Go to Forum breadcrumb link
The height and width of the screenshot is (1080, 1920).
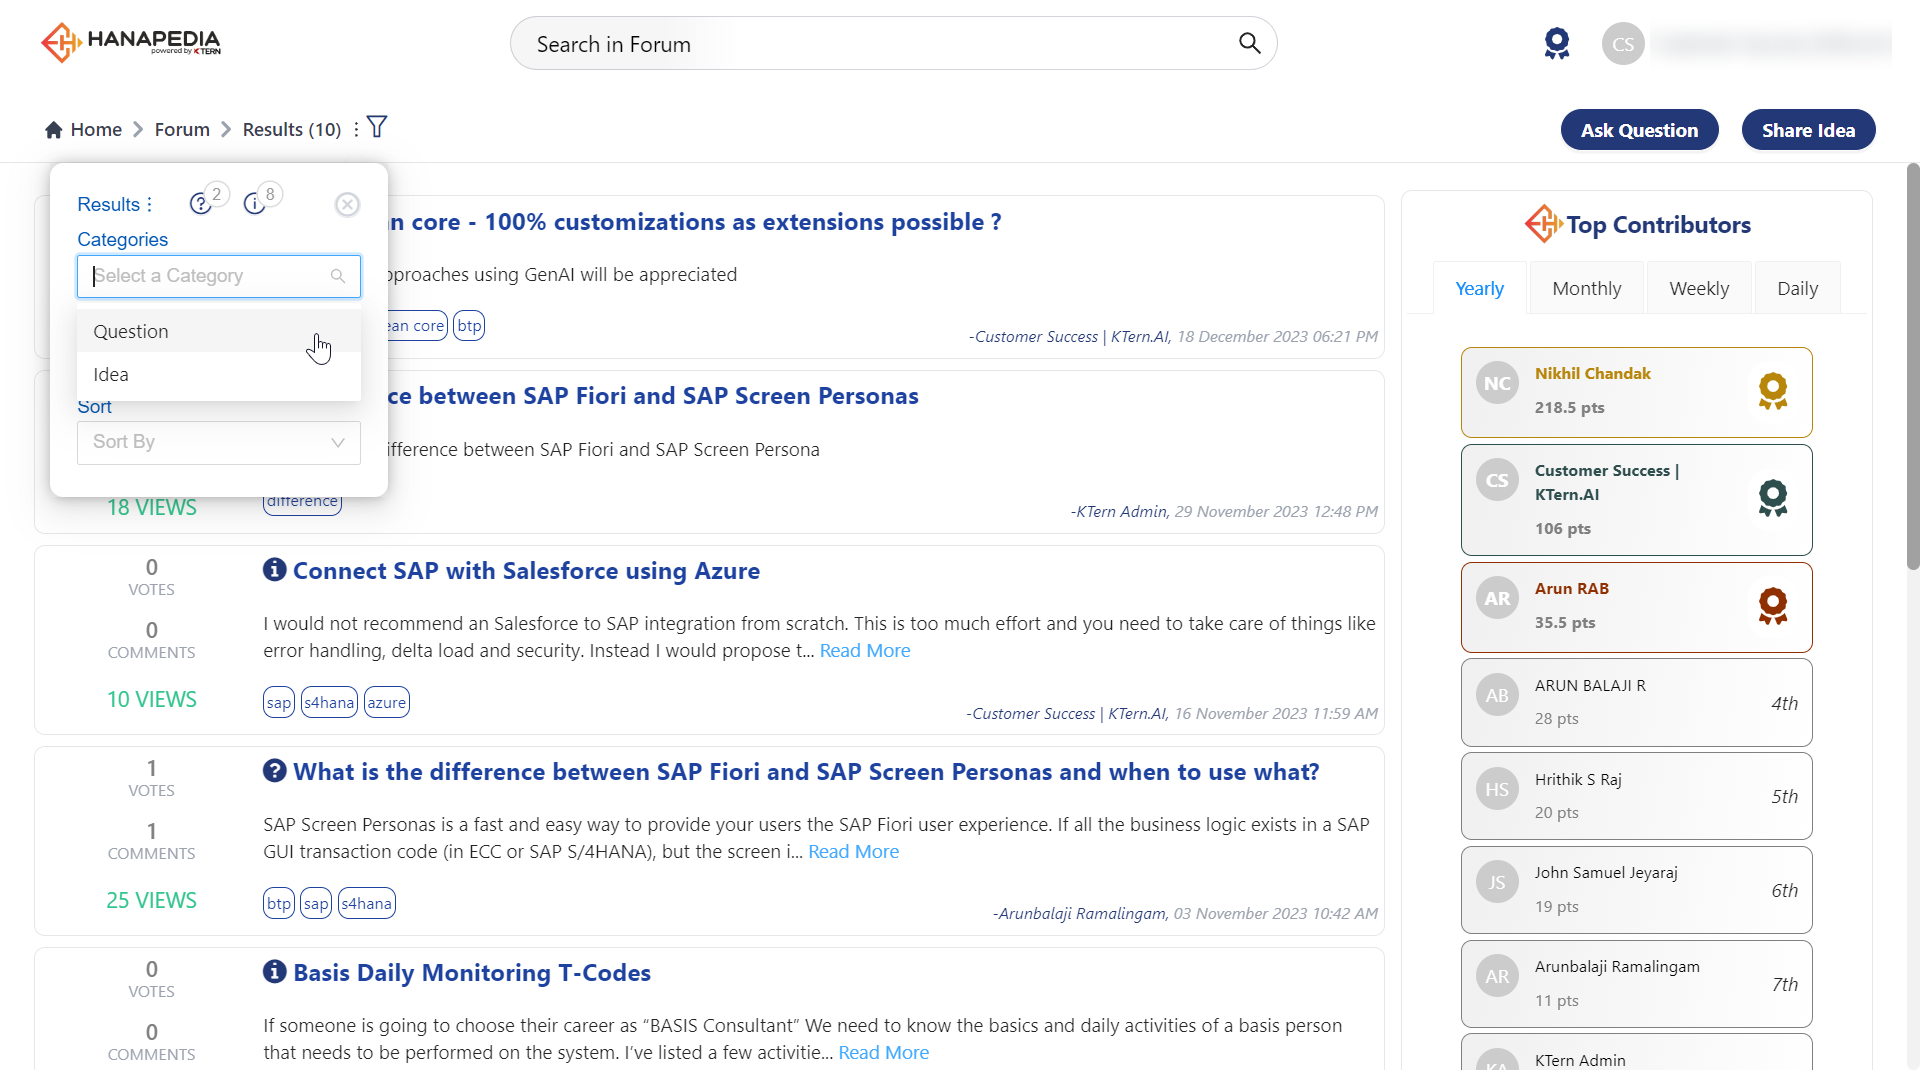coord(182,130)
